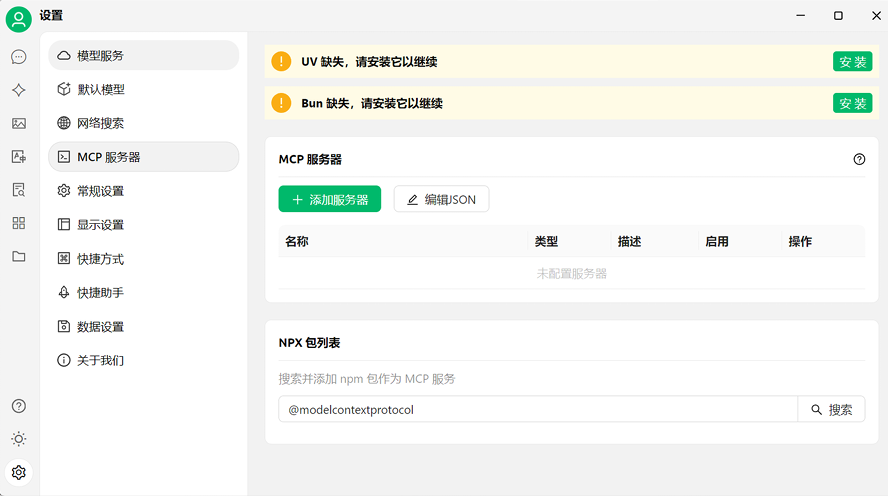Install the missing Bun dependency
Screen dimensions: 888x496
[852, 104]
